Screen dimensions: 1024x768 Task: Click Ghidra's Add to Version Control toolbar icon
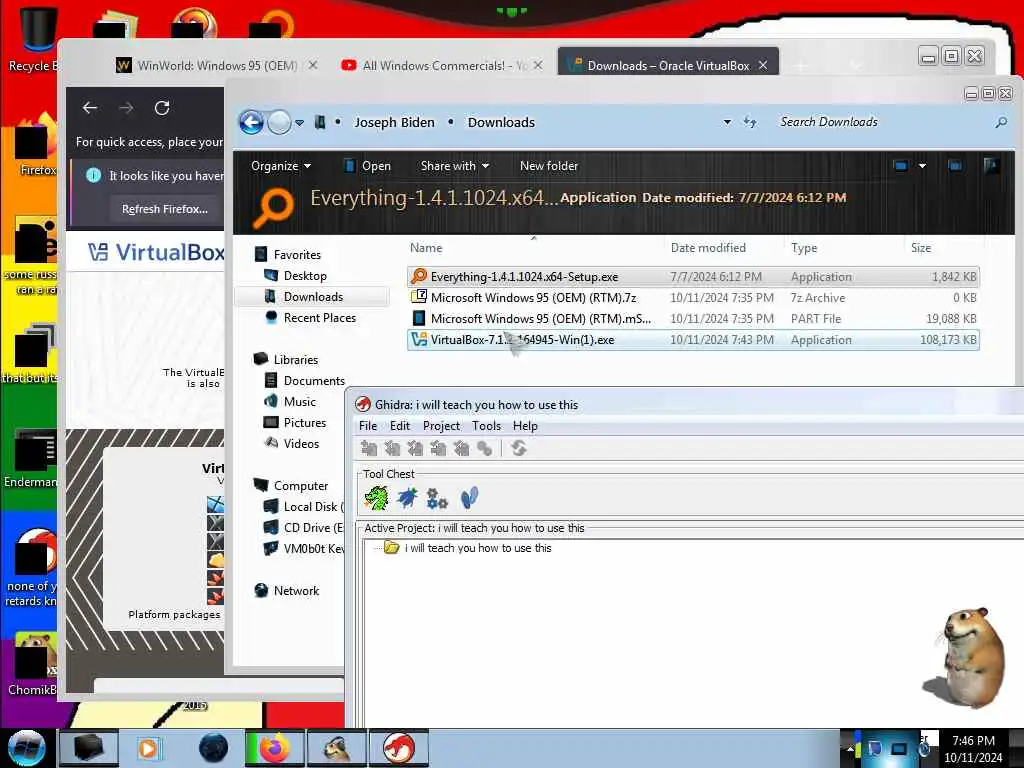tap(369, 448)
